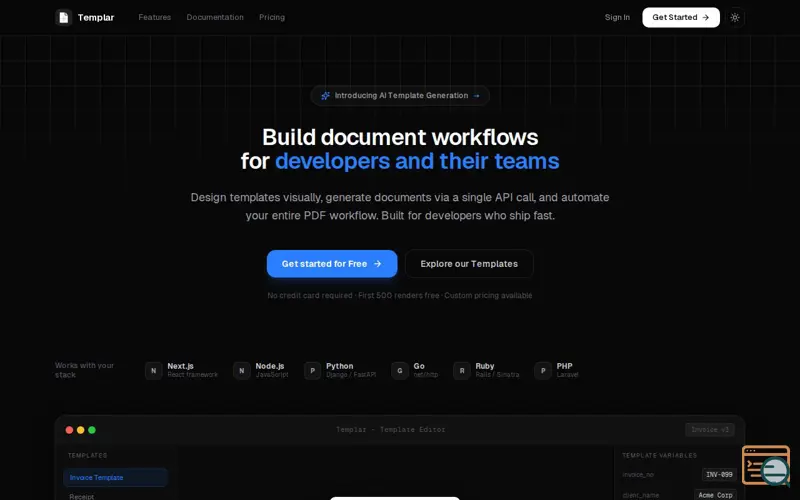
Task: Click the Node.js N badge icon
Action: tap(242, 370)
